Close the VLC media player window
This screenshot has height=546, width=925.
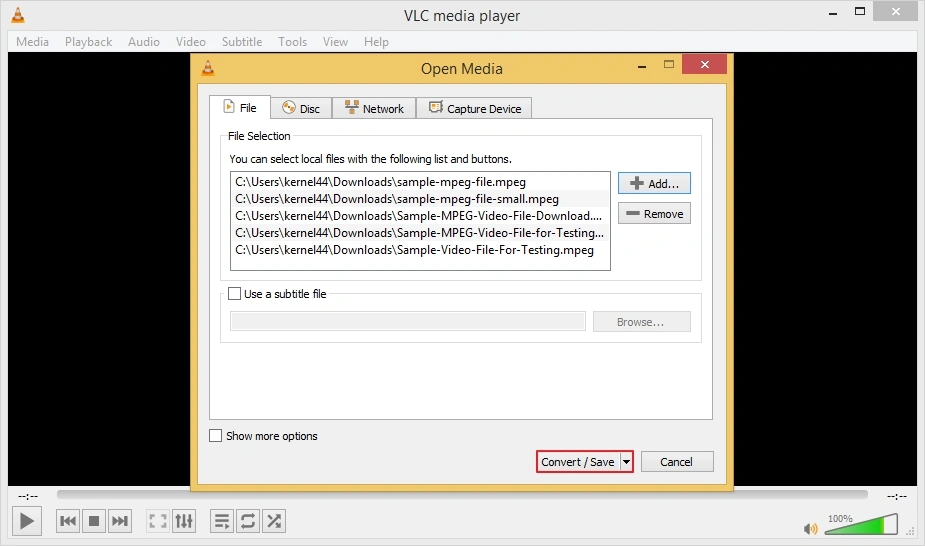tap(895, 11)
